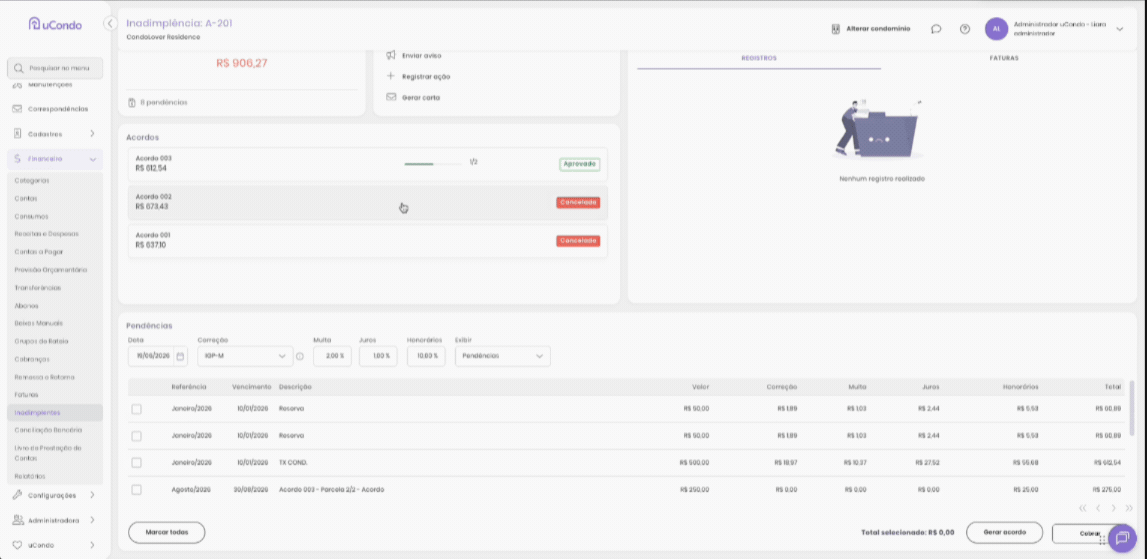Open the Exibir Pendências dropdown
Viewport: 1147px width, 559px height.
point(503,356)
